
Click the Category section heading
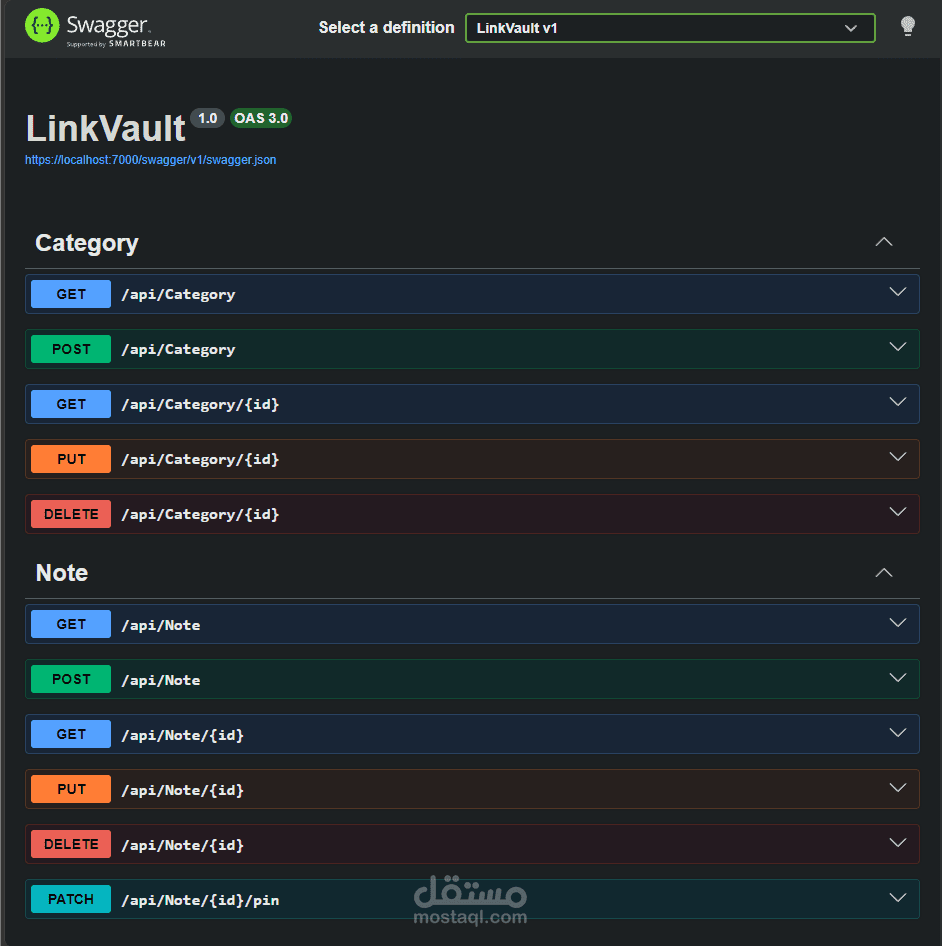coord(87,243)
